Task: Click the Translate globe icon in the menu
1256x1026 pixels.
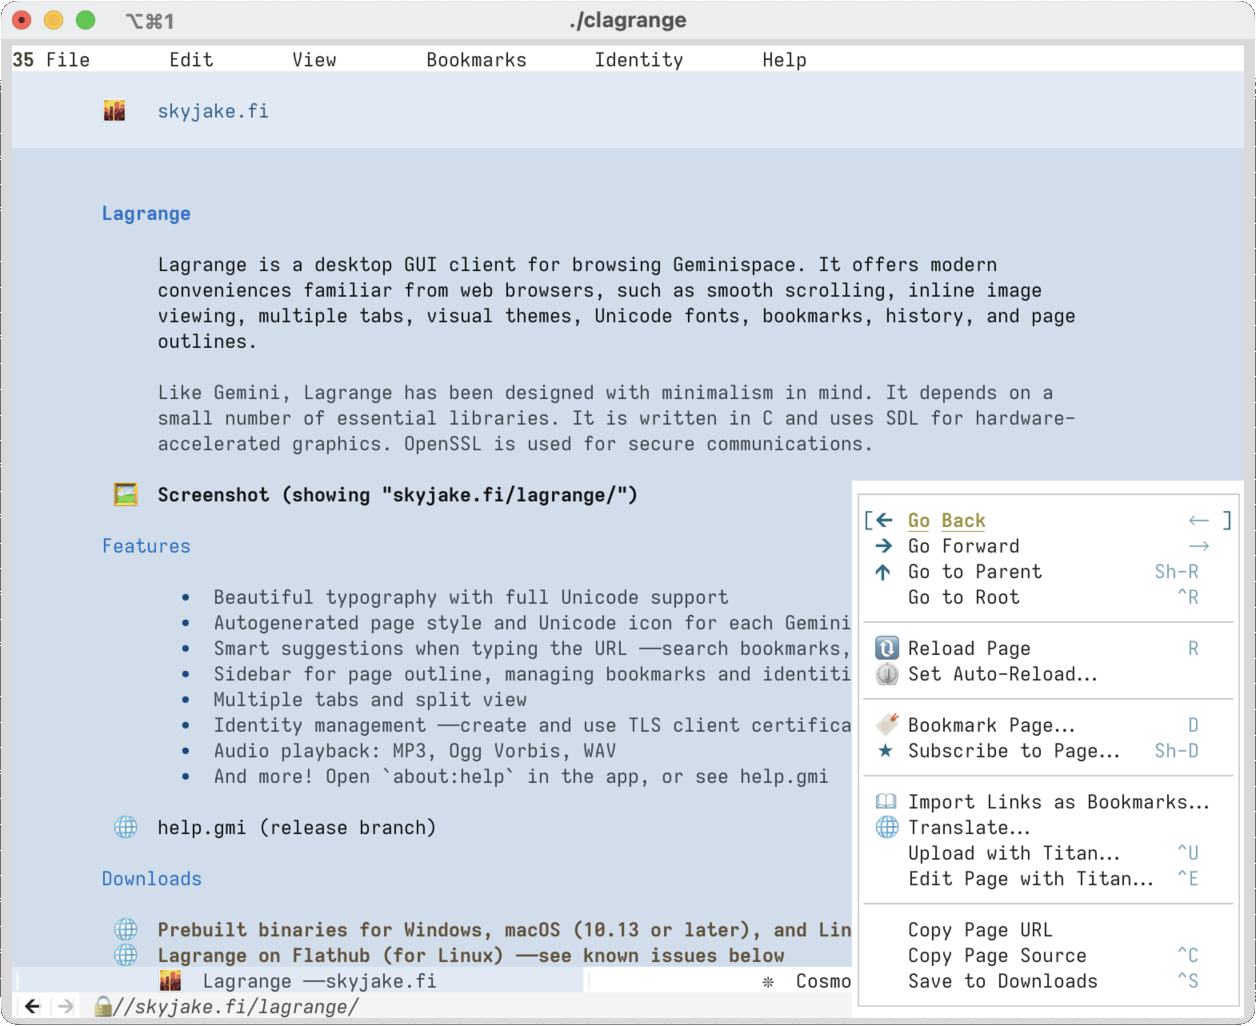Action: [887, 827]
